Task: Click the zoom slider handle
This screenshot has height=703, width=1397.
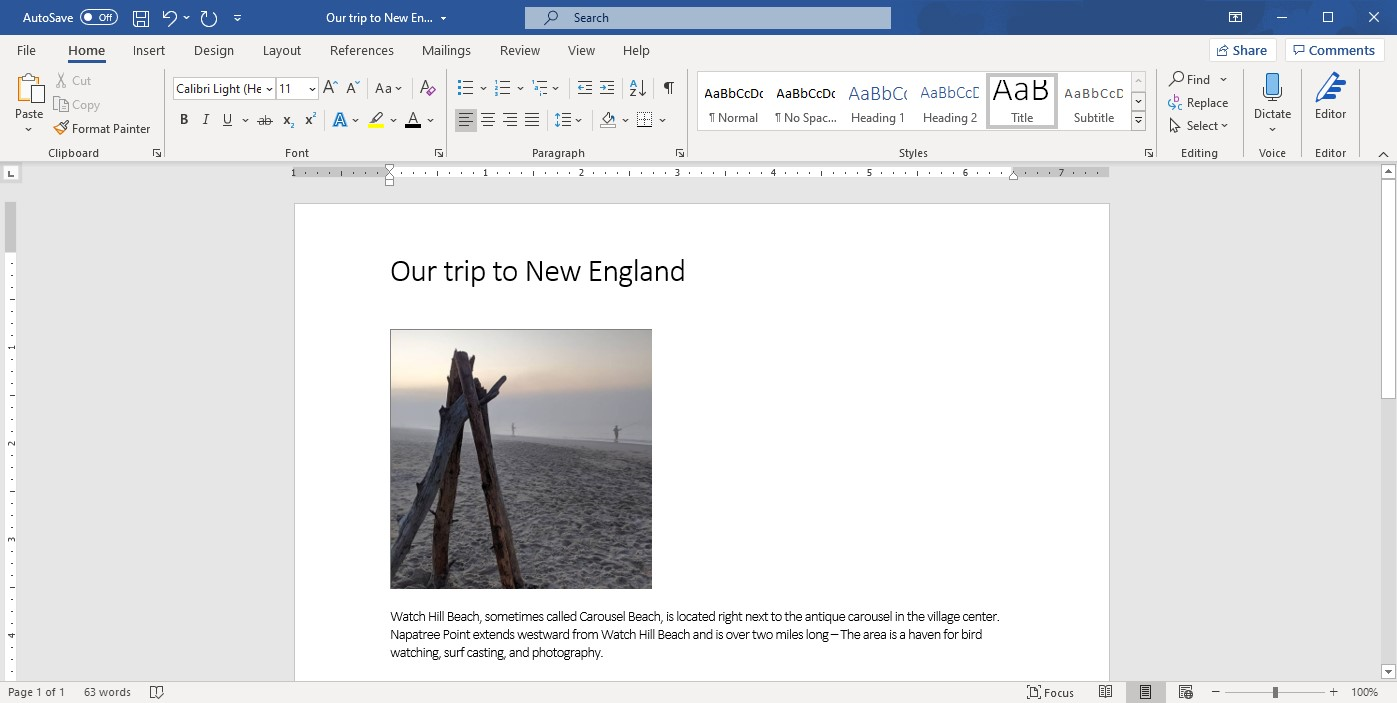Action: coord(1275,692)
